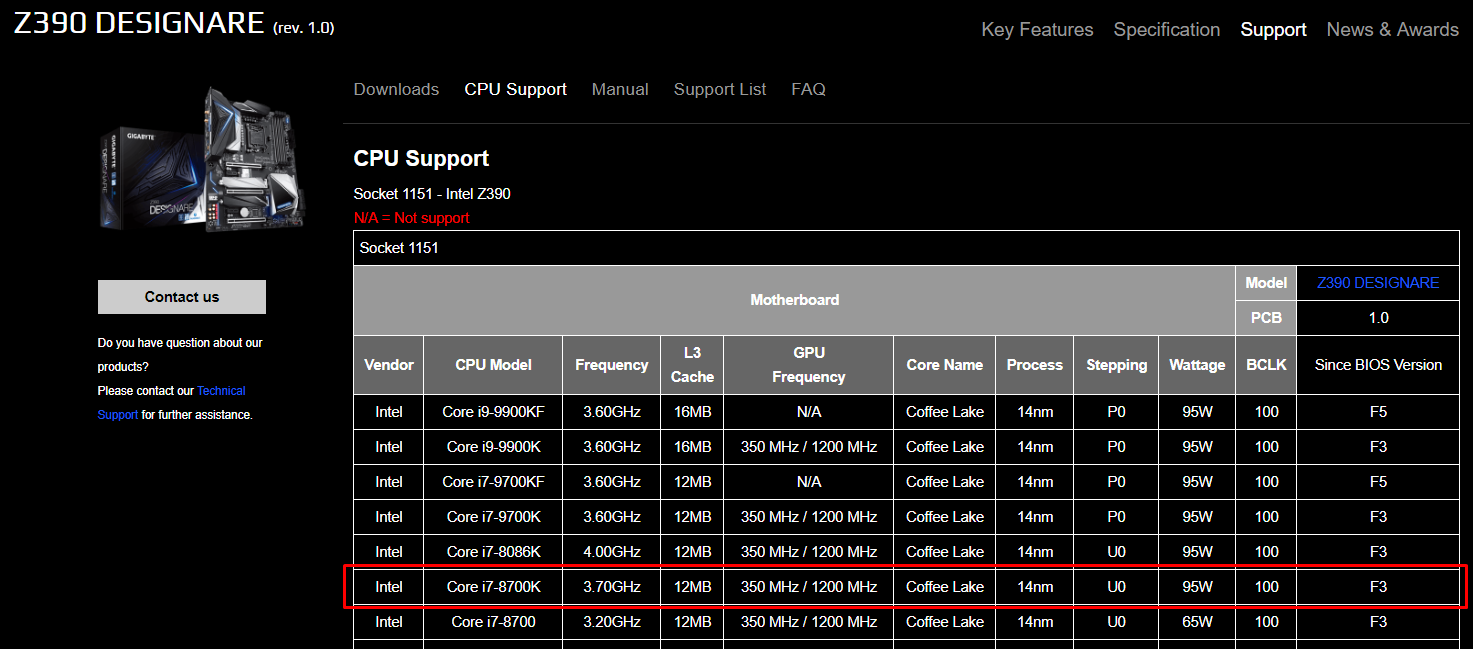Click the L3 Cache column header
Screen dimensions: 1473x649
[x=692, y=365]
